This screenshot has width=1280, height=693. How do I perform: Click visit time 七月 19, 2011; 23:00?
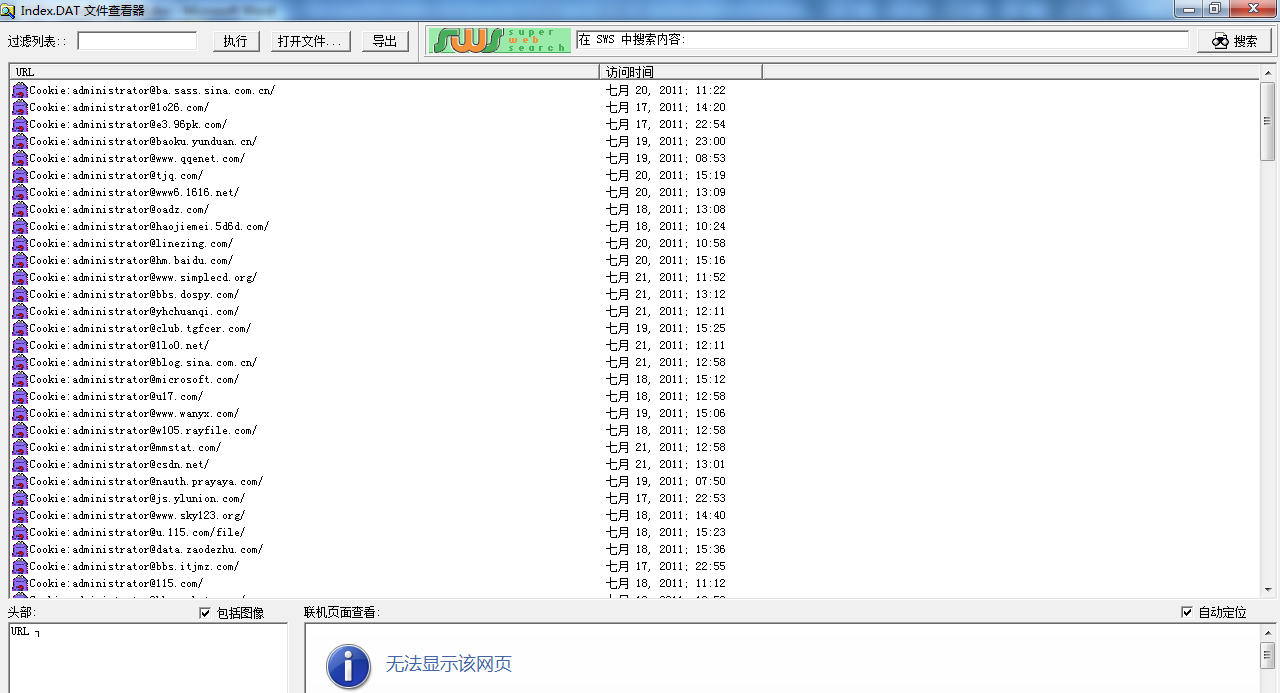tap(666, 141)
